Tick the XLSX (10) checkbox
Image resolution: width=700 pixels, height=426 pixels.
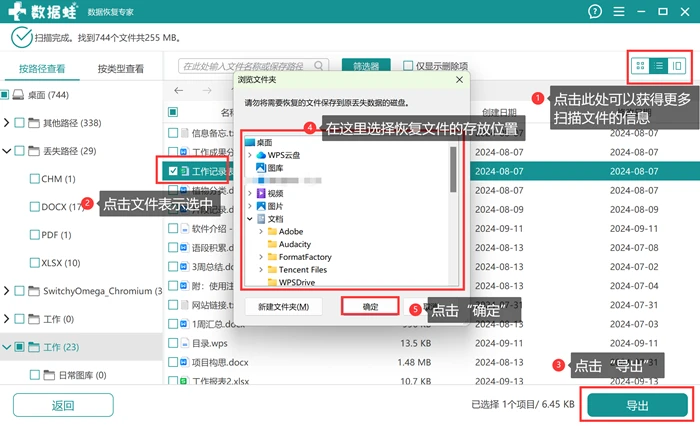34,263
